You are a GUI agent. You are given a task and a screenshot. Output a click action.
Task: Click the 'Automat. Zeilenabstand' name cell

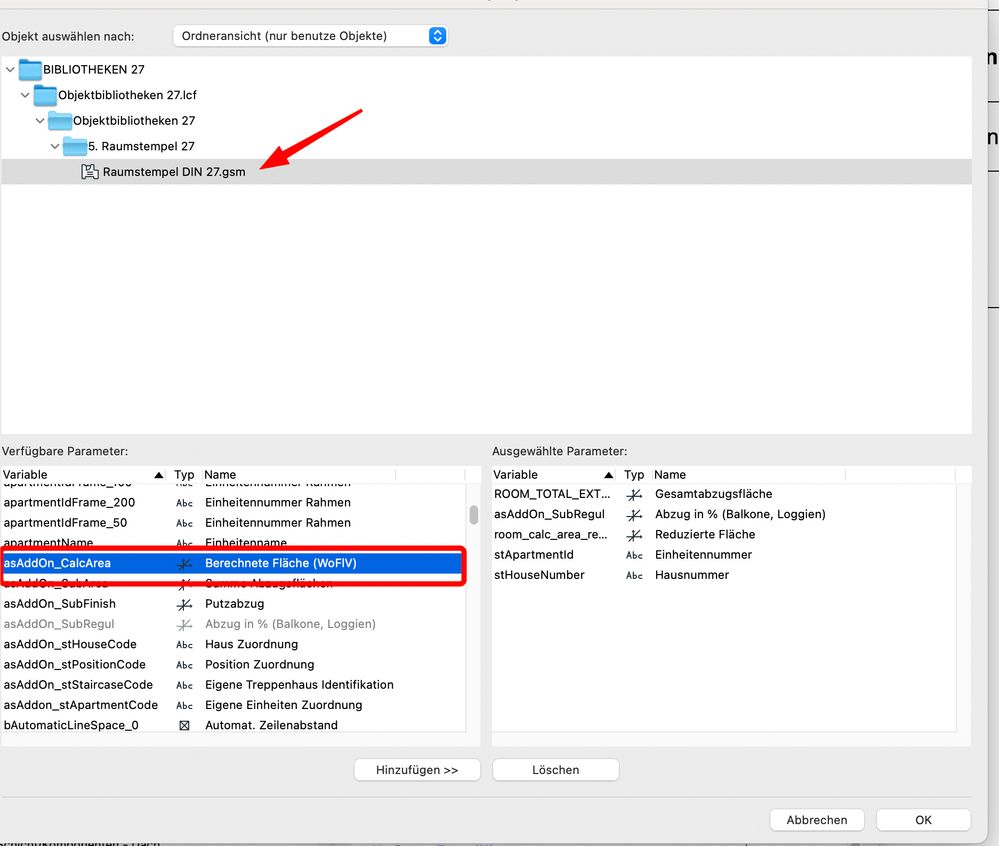click(x=271, y=726)
